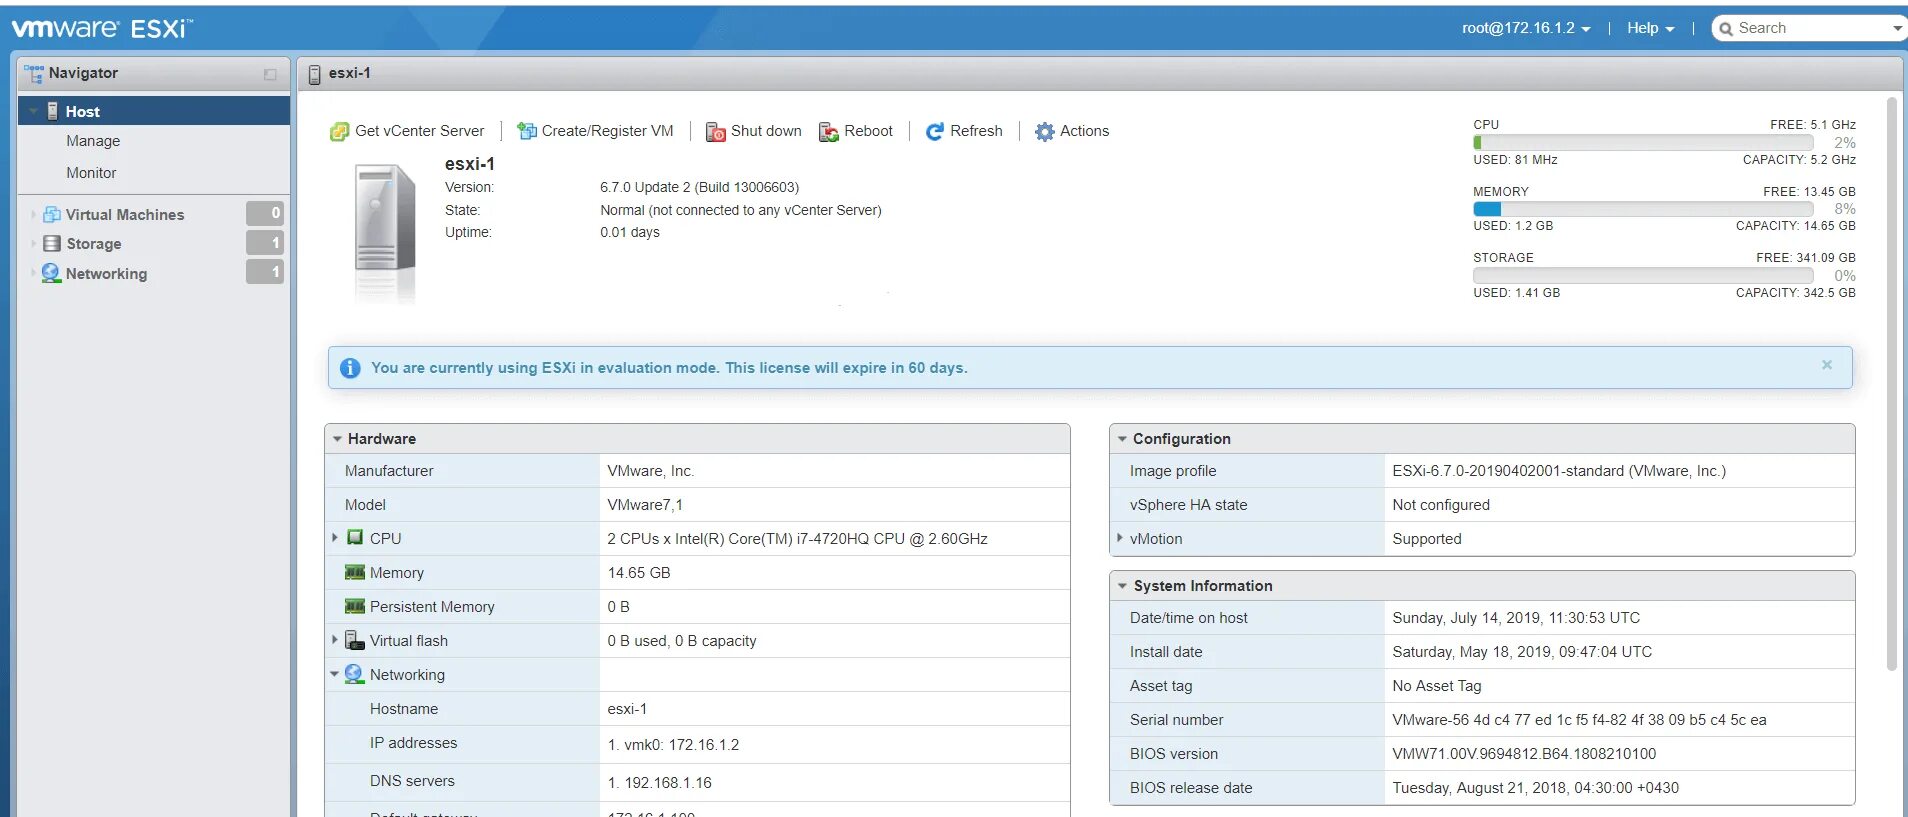Click Reboot button
This screenshot has width=1908, height=817.
point(856,131)
